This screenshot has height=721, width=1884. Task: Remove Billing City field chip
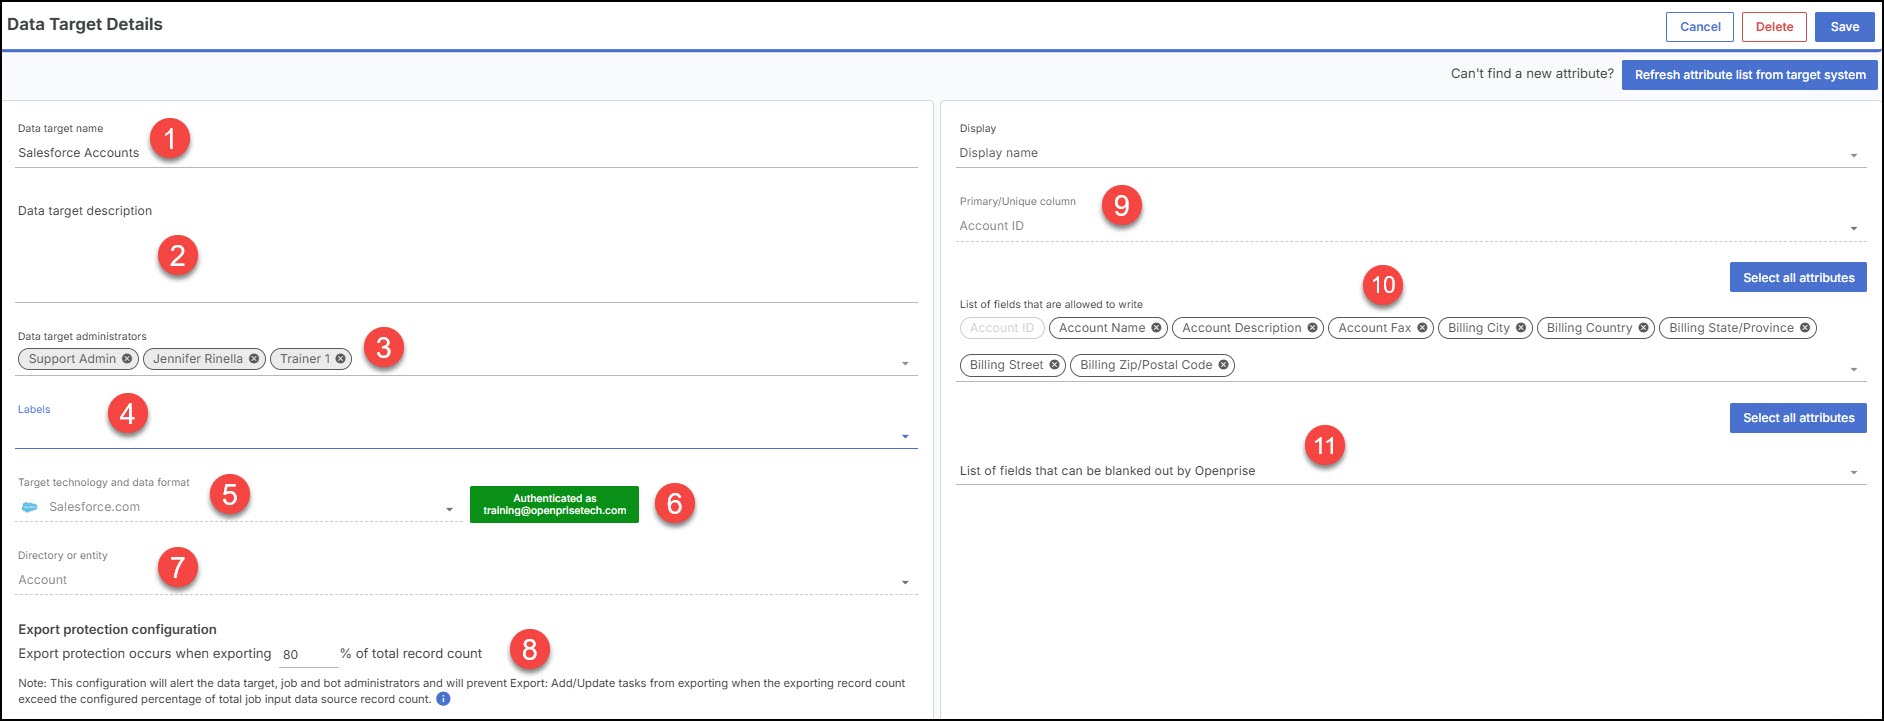click(x=1521, y=328)
